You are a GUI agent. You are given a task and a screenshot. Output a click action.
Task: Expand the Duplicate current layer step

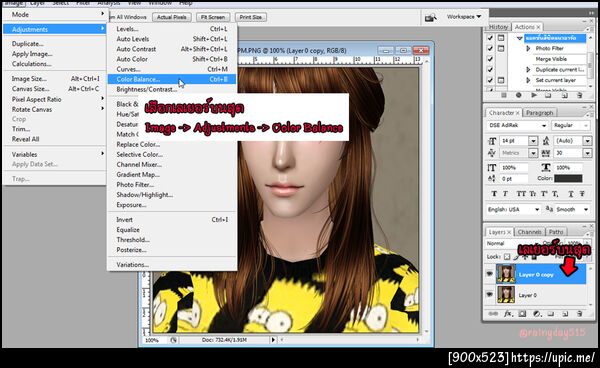coord(528,70)
